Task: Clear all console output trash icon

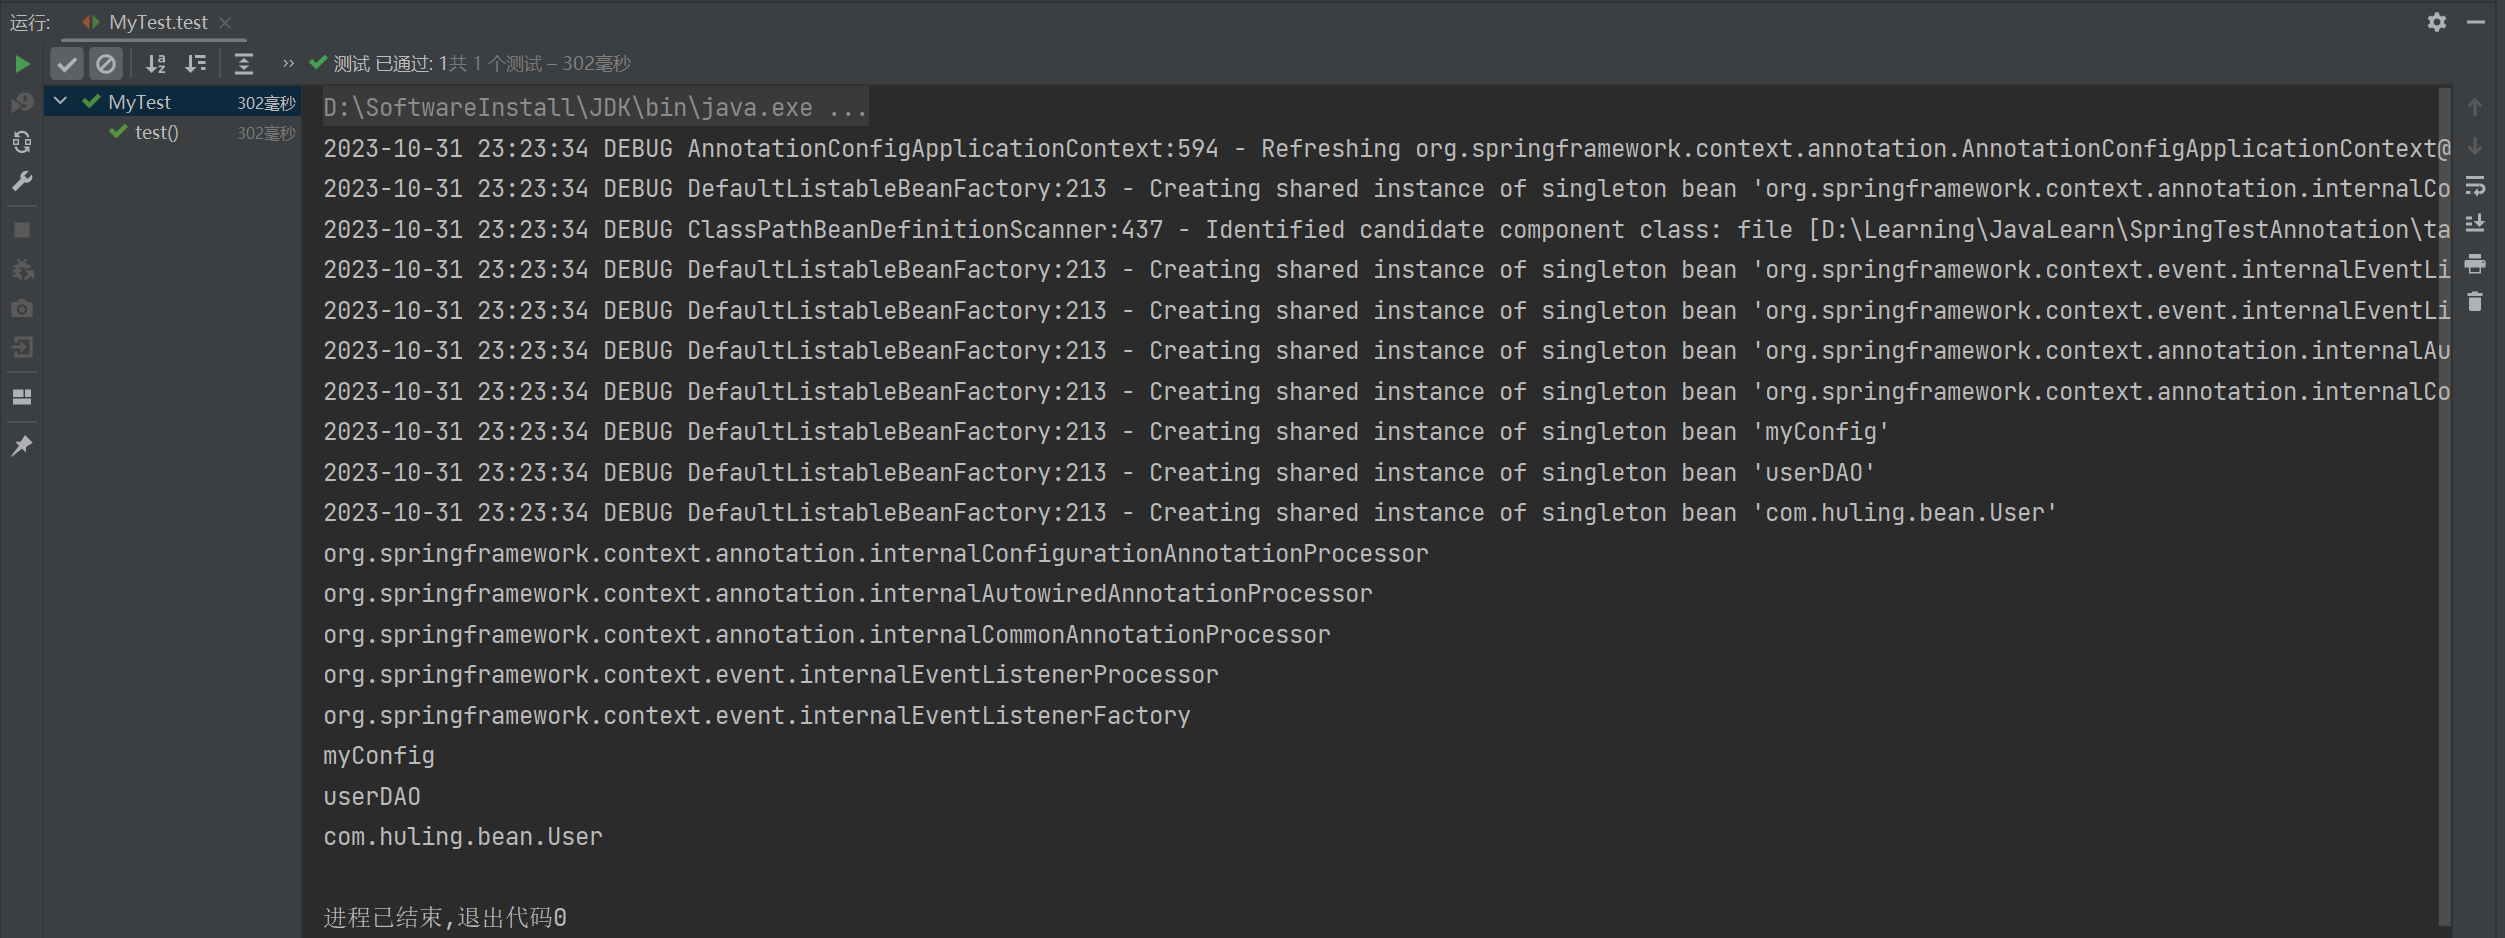Action: [2475, 302]
